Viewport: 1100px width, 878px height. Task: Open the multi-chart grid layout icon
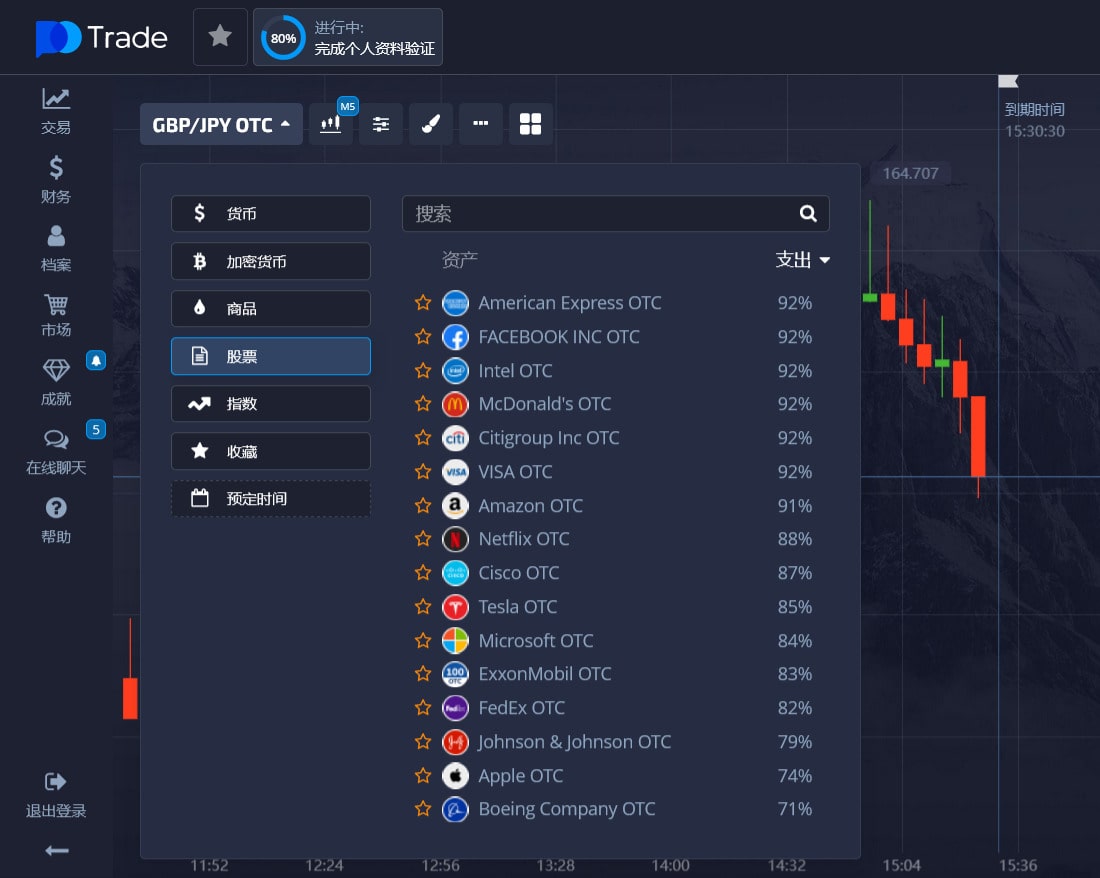tap(530, 124)
